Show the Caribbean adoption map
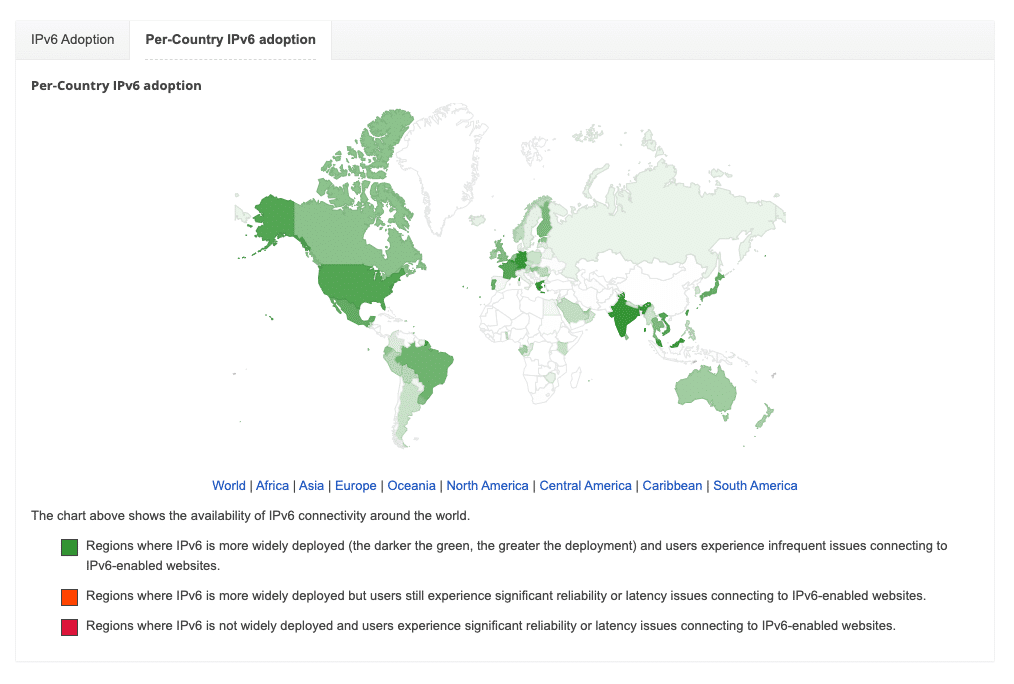The width and height of the screenshot is (1014, 684). click(672, 485)
